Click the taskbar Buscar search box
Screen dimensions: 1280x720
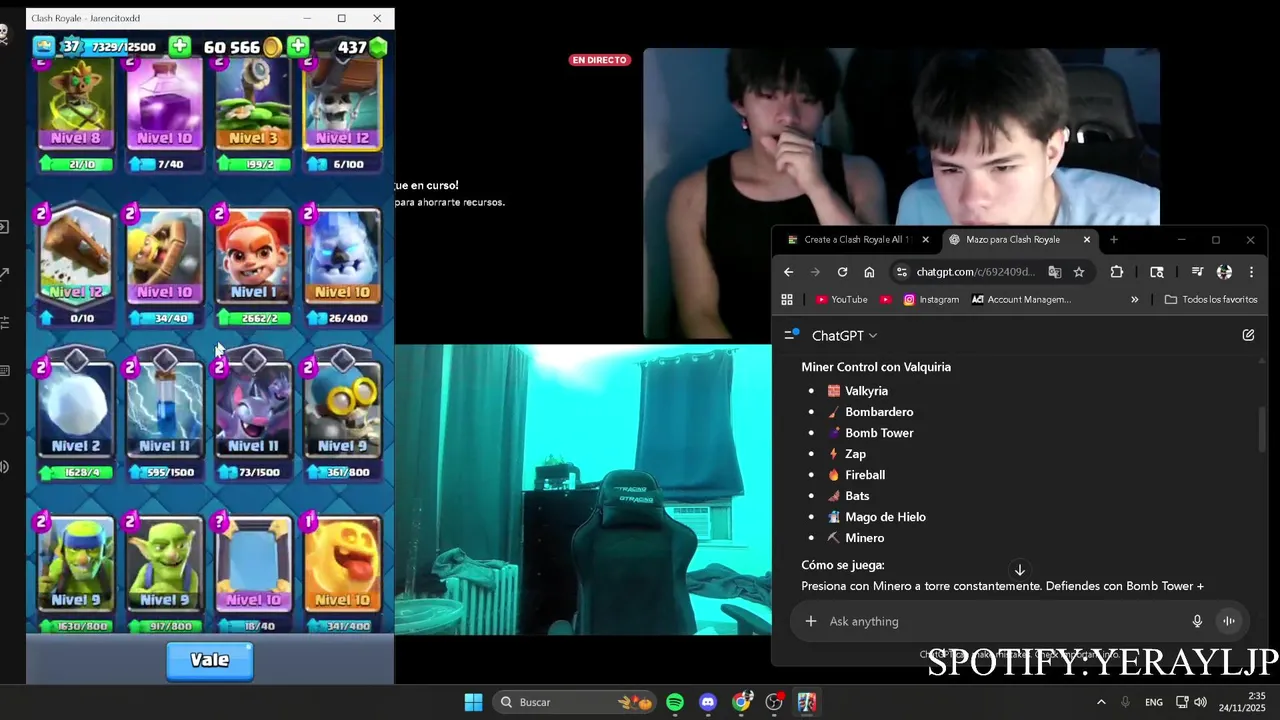point(575,702)
